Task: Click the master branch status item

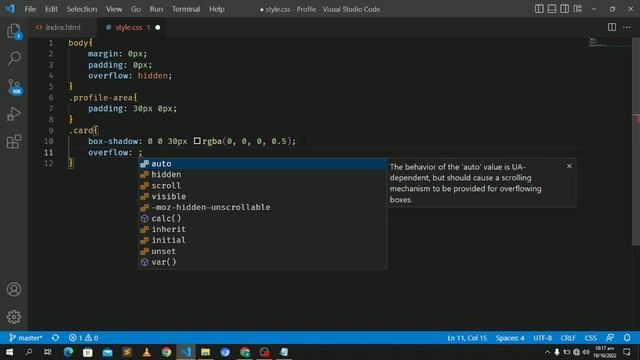Action: tap(25, 338)
